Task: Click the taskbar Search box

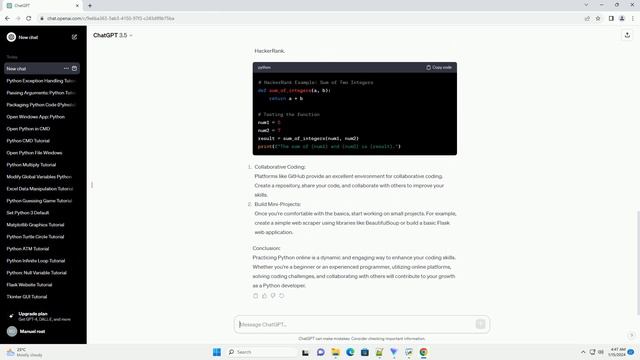Action: 261,352
